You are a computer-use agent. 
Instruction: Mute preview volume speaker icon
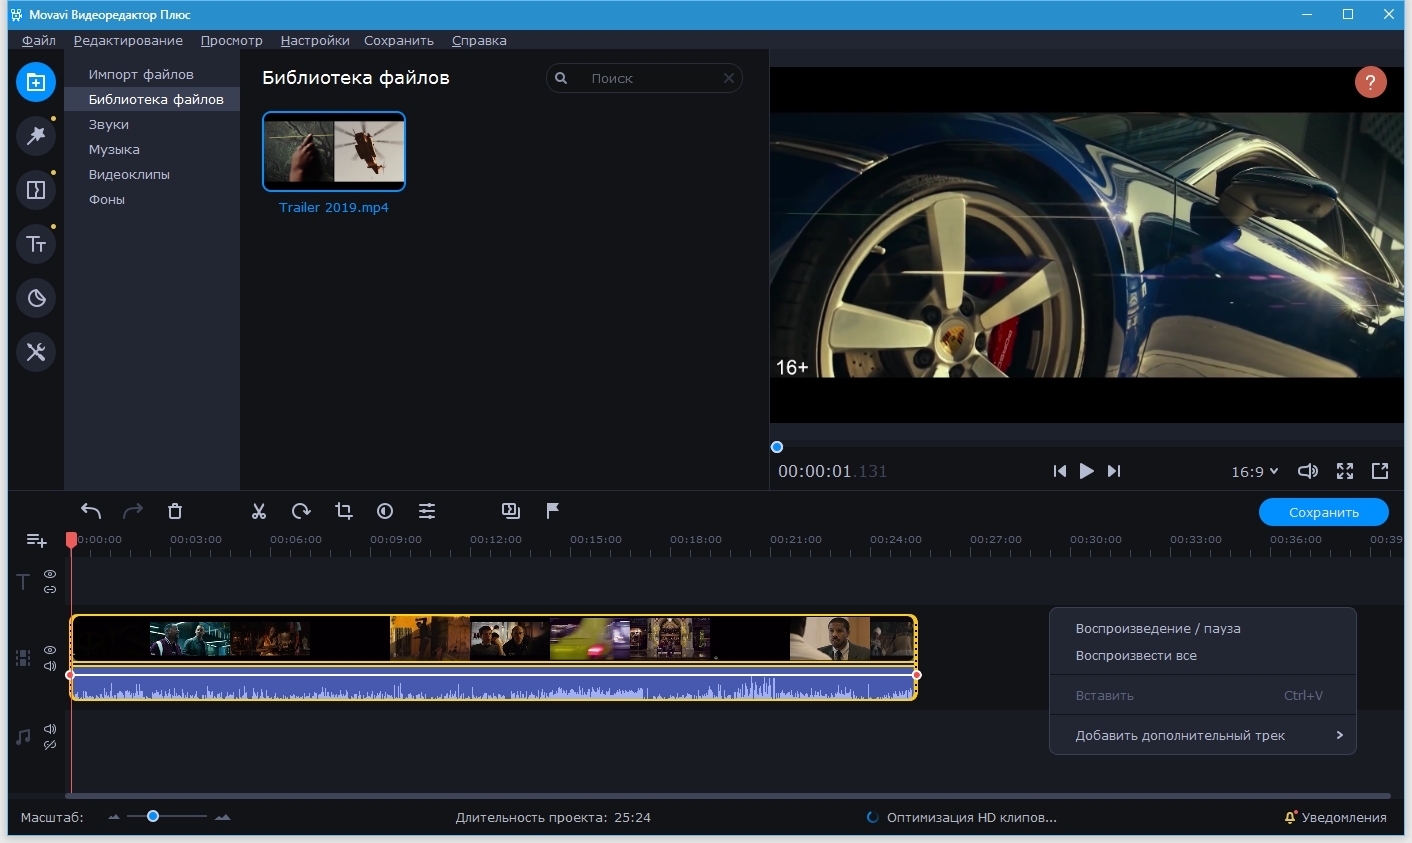tap(1307, 471)
